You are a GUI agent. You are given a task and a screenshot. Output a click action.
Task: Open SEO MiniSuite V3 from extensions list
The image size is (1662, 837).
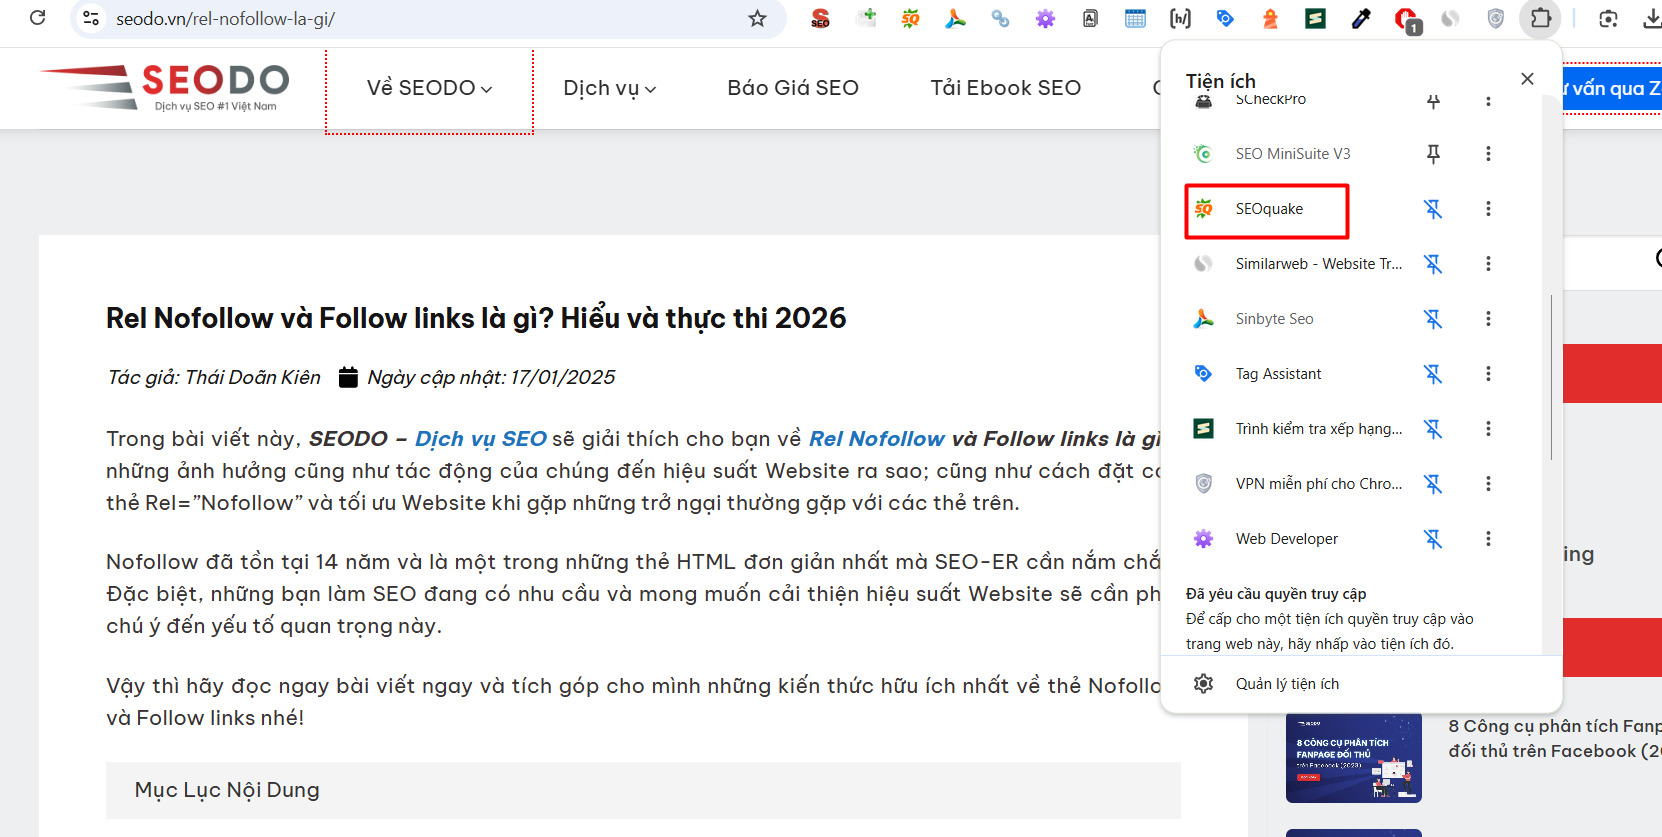tap(1292, 154)
